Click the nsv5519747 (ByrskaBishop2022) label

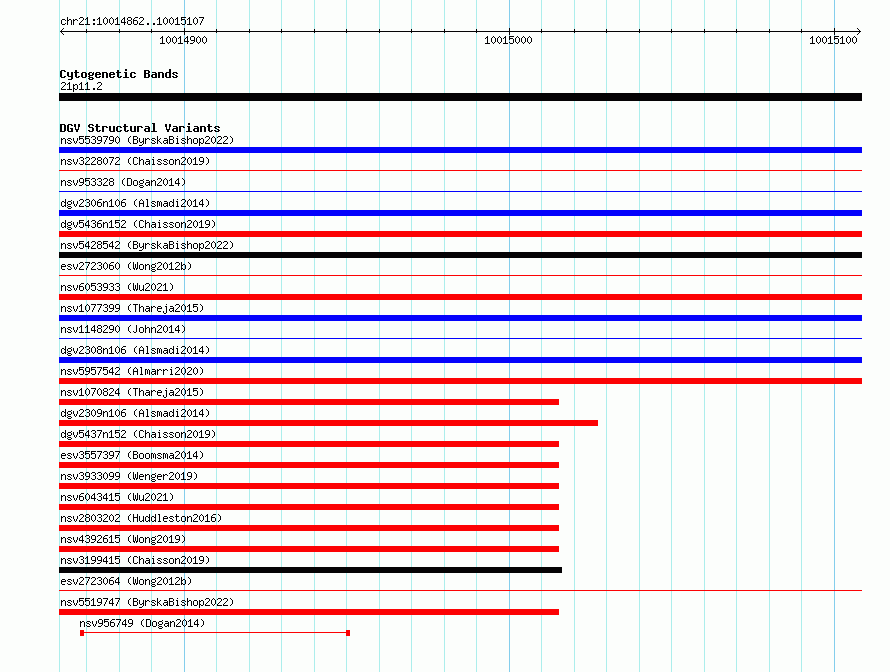coord(147,602)
